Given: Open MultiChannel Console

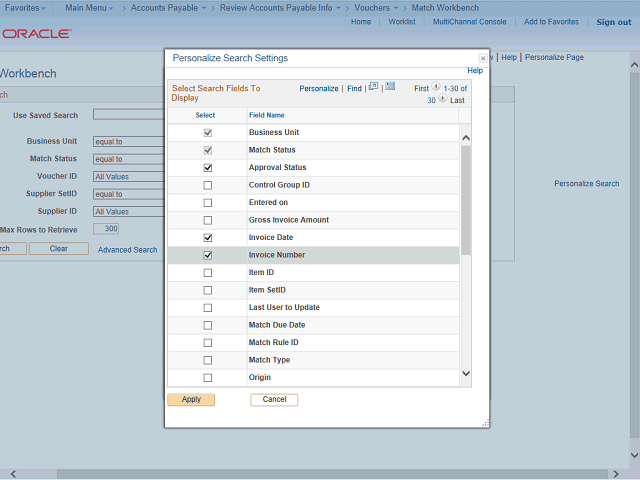Looking at the screenshot, I should coord(469,22).
